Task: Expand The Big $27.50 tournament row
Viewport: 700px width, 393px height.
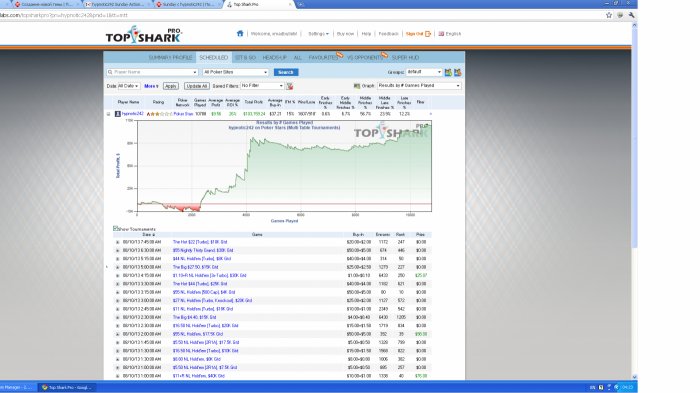Action: (117, 267)
